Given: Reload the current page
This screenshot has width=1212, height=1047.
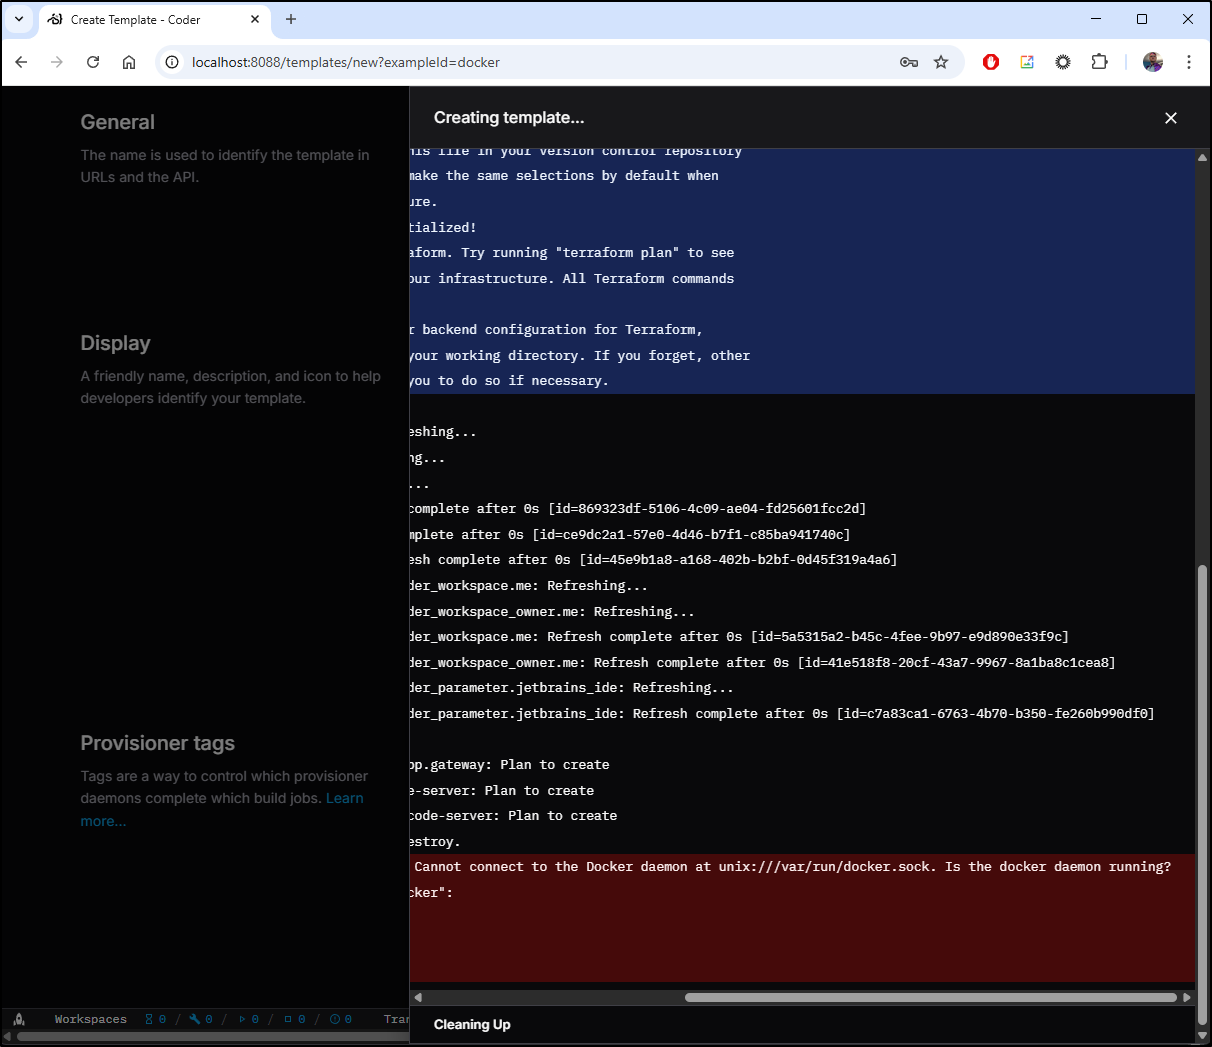Looking at the screenshot, I should point(93,62).
